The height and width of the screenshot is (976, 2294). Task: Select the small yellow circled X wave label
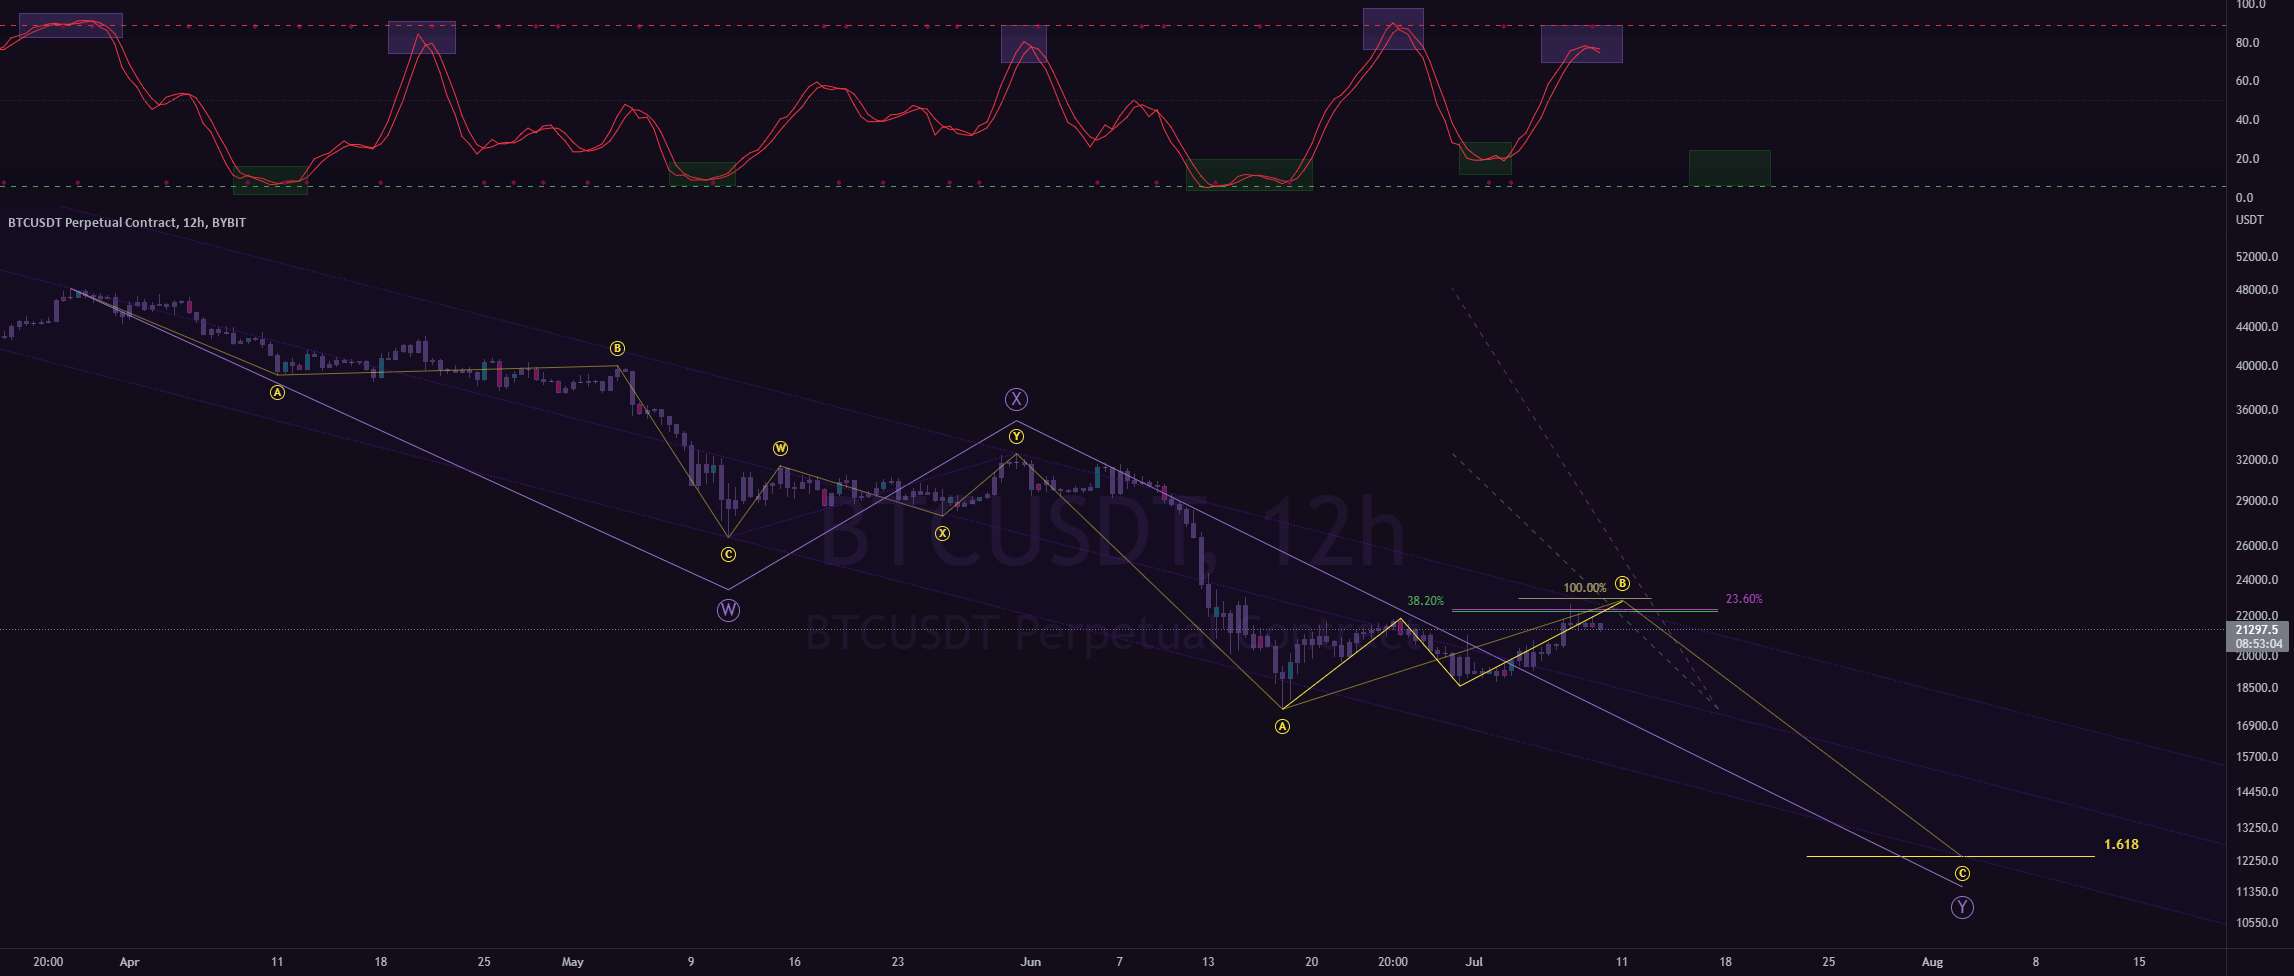942,533
